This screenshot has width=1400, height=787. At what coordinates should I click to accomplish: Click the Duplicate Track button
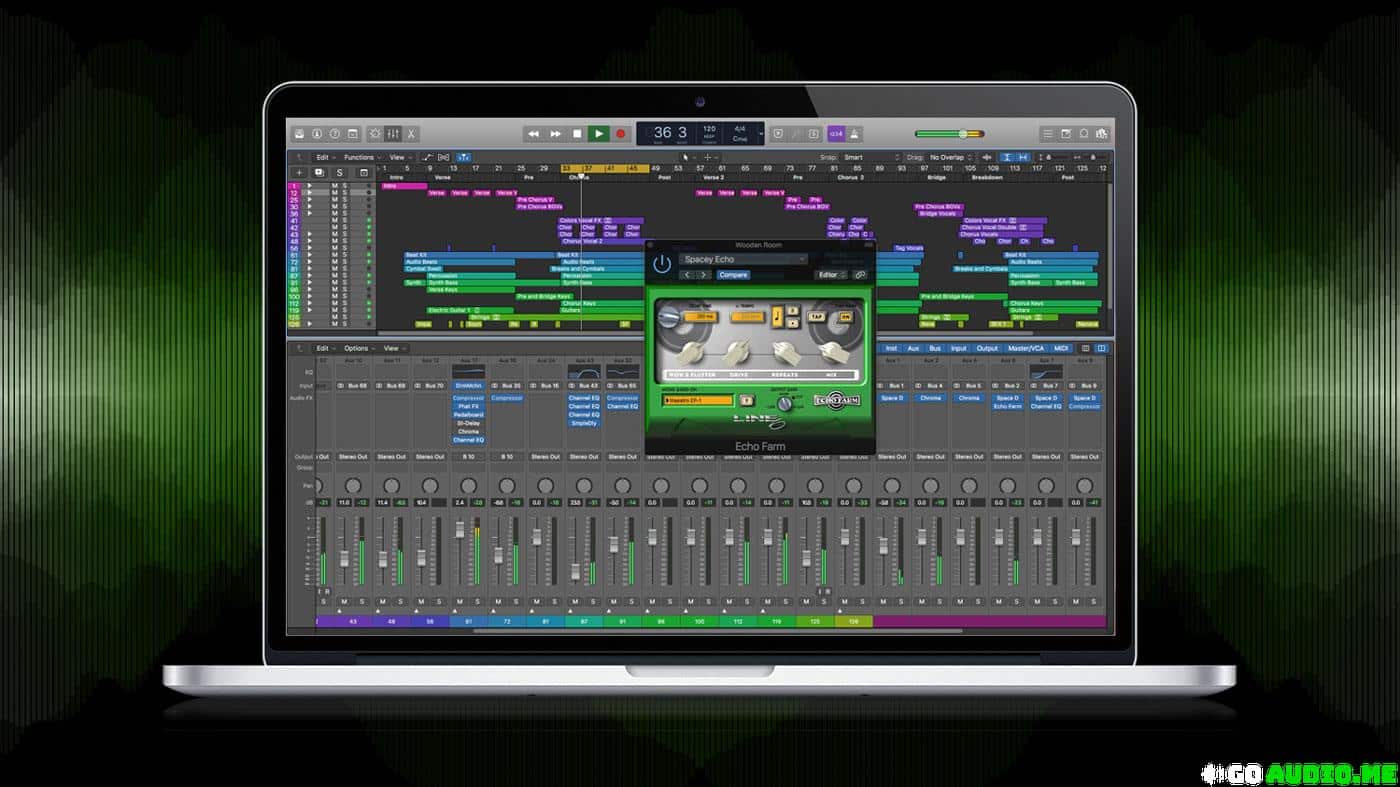pos(319,173)
